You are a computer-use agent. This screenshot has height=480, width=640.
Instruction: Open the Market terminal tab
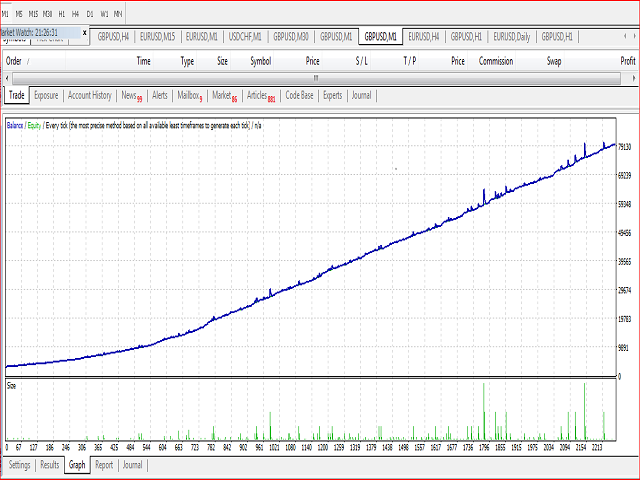[224, 96]
